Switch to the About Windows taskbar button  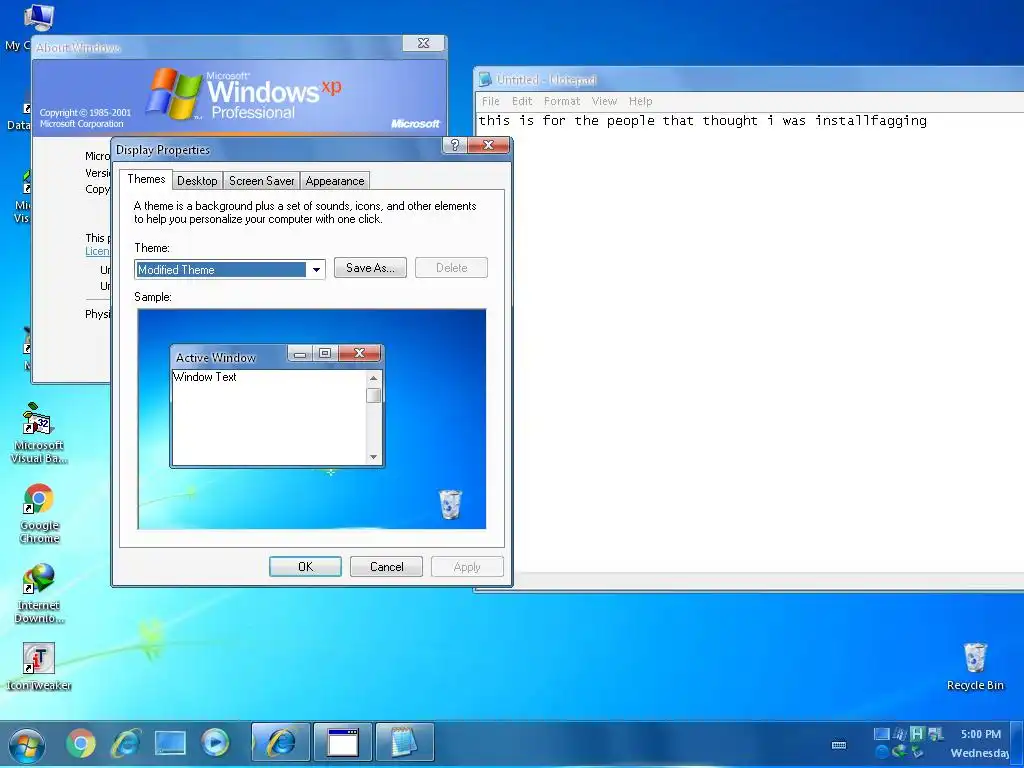tap(343, 743)
